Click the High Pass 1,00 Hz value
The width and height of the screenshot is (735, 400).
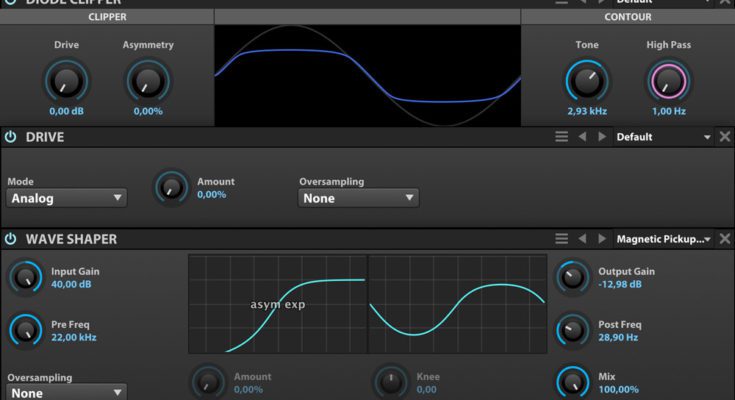pos(668,112)
